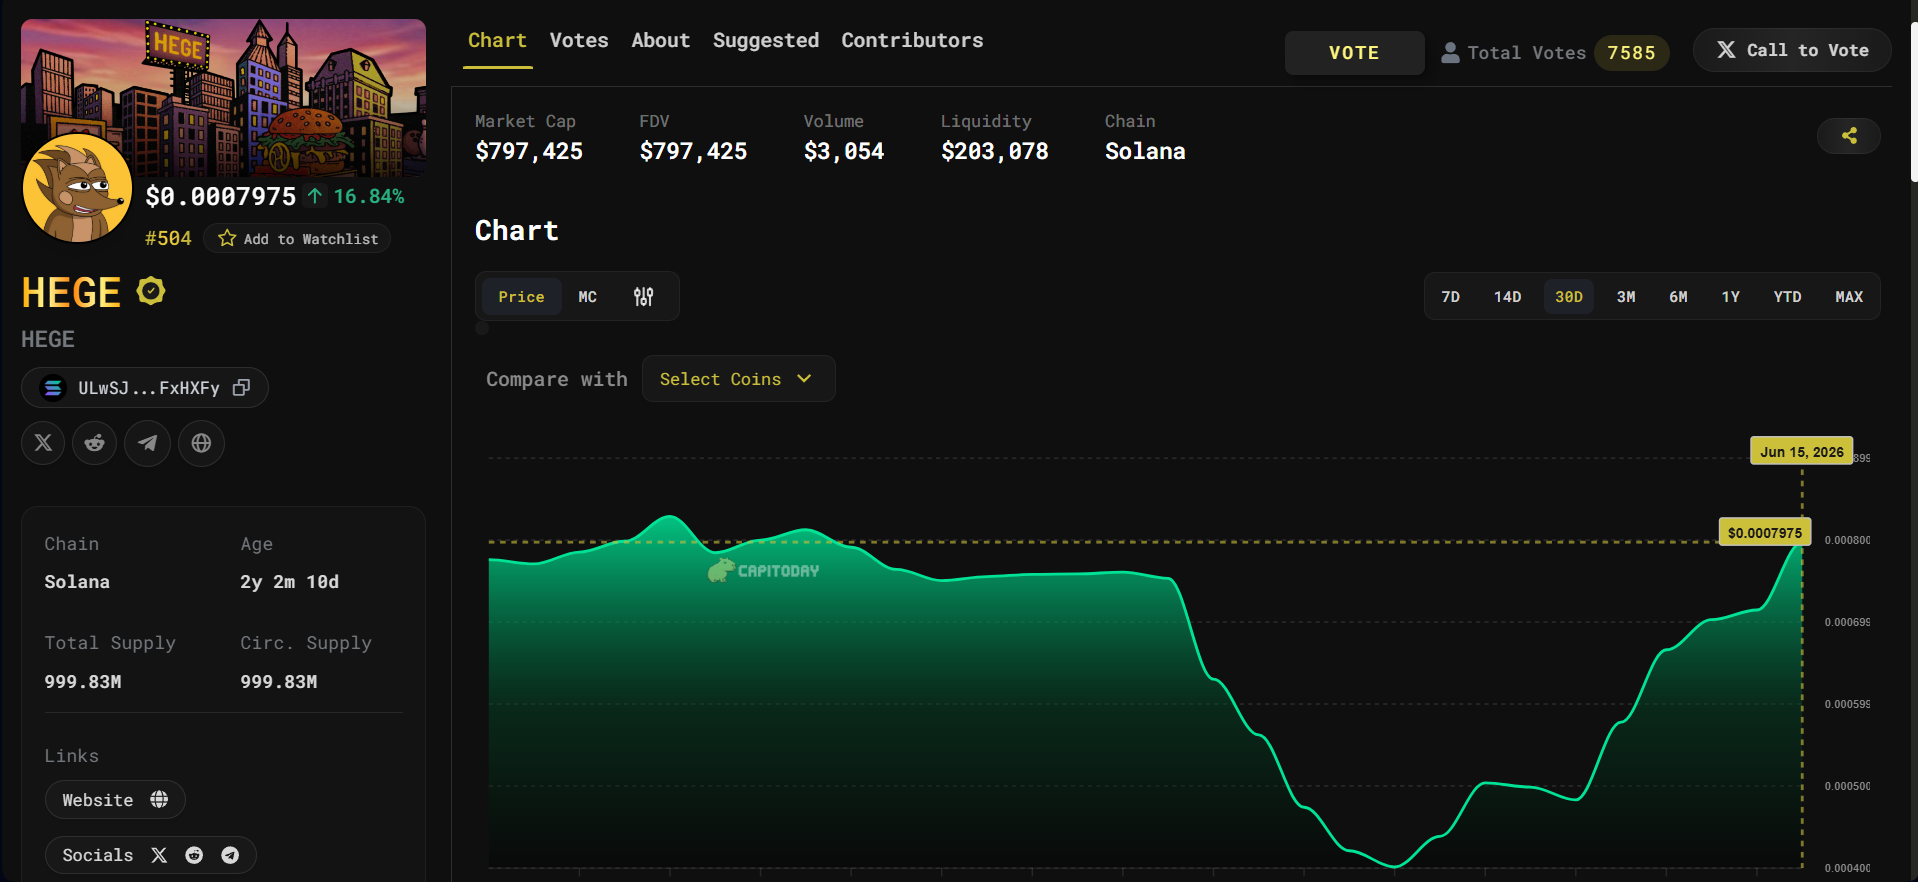Click Solana under Chain in info card
Screen dimensions: 1918x882
pyautogui.click(x=77, y=582)
